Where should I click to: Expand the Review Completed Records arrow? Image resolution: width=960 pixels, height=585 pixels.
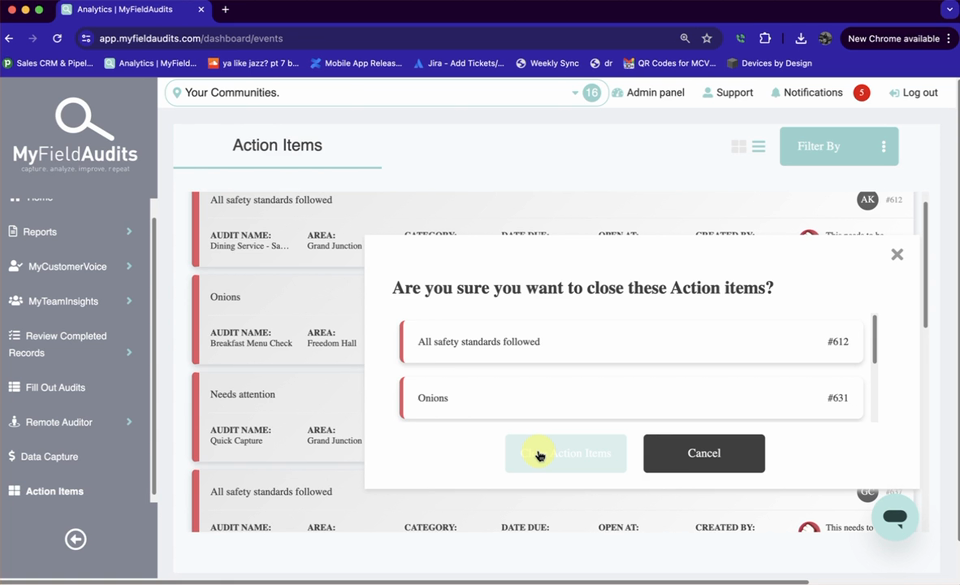pos(129,352)
